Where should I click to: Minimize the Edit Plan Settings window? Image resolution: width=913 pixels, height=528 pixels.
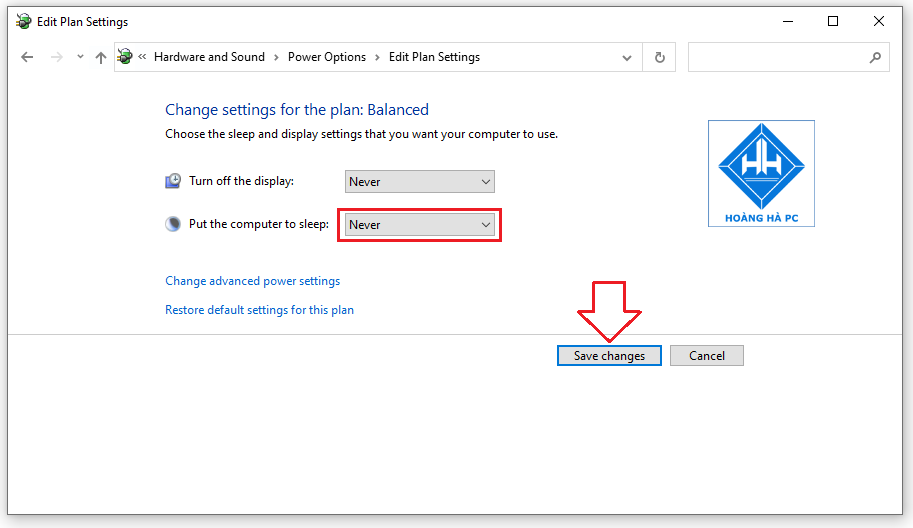pyautogui.click(x=788, y=22)
